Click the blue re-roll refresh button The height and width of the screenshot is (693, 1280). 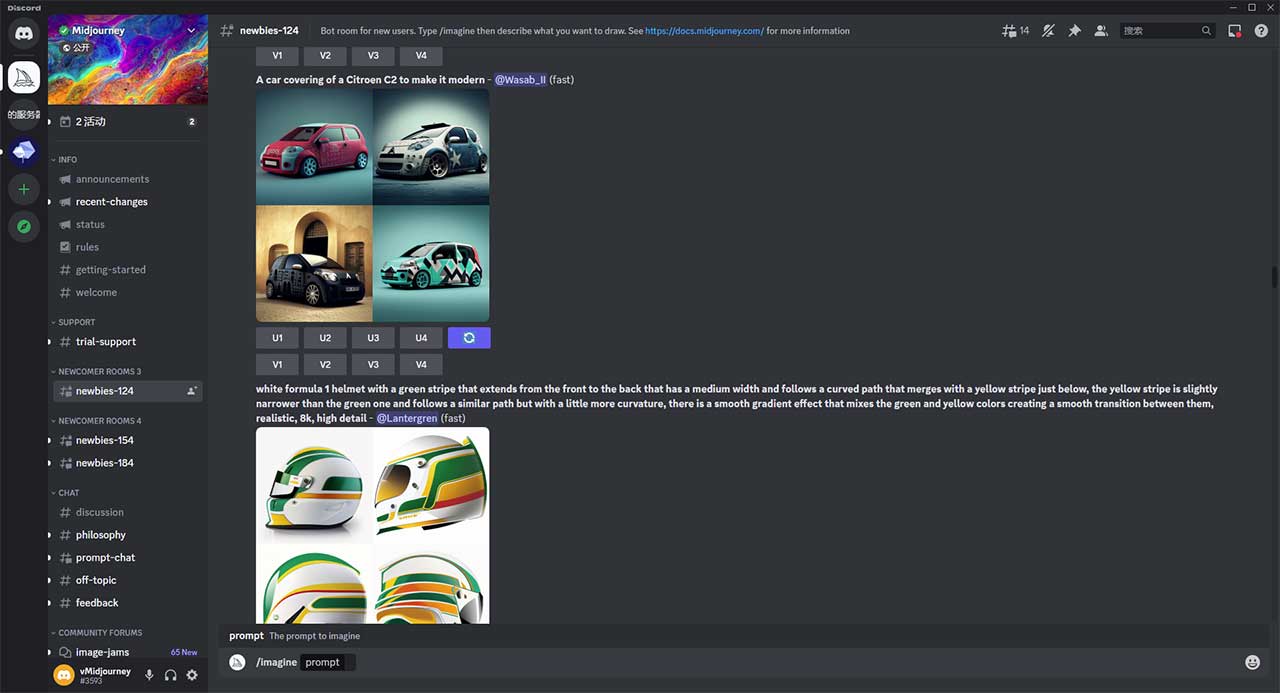click(x=469, y=338)
